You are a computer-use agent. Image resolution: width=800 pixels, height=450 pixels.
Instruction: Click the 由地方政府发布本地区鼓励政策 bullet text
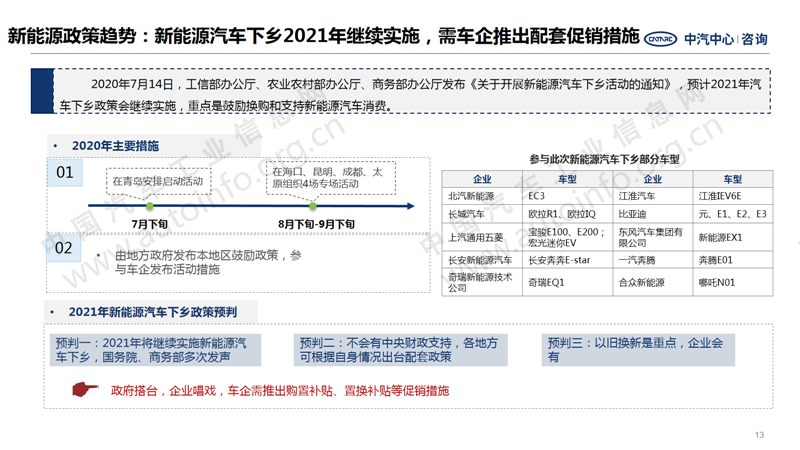[x=208, y=262]
